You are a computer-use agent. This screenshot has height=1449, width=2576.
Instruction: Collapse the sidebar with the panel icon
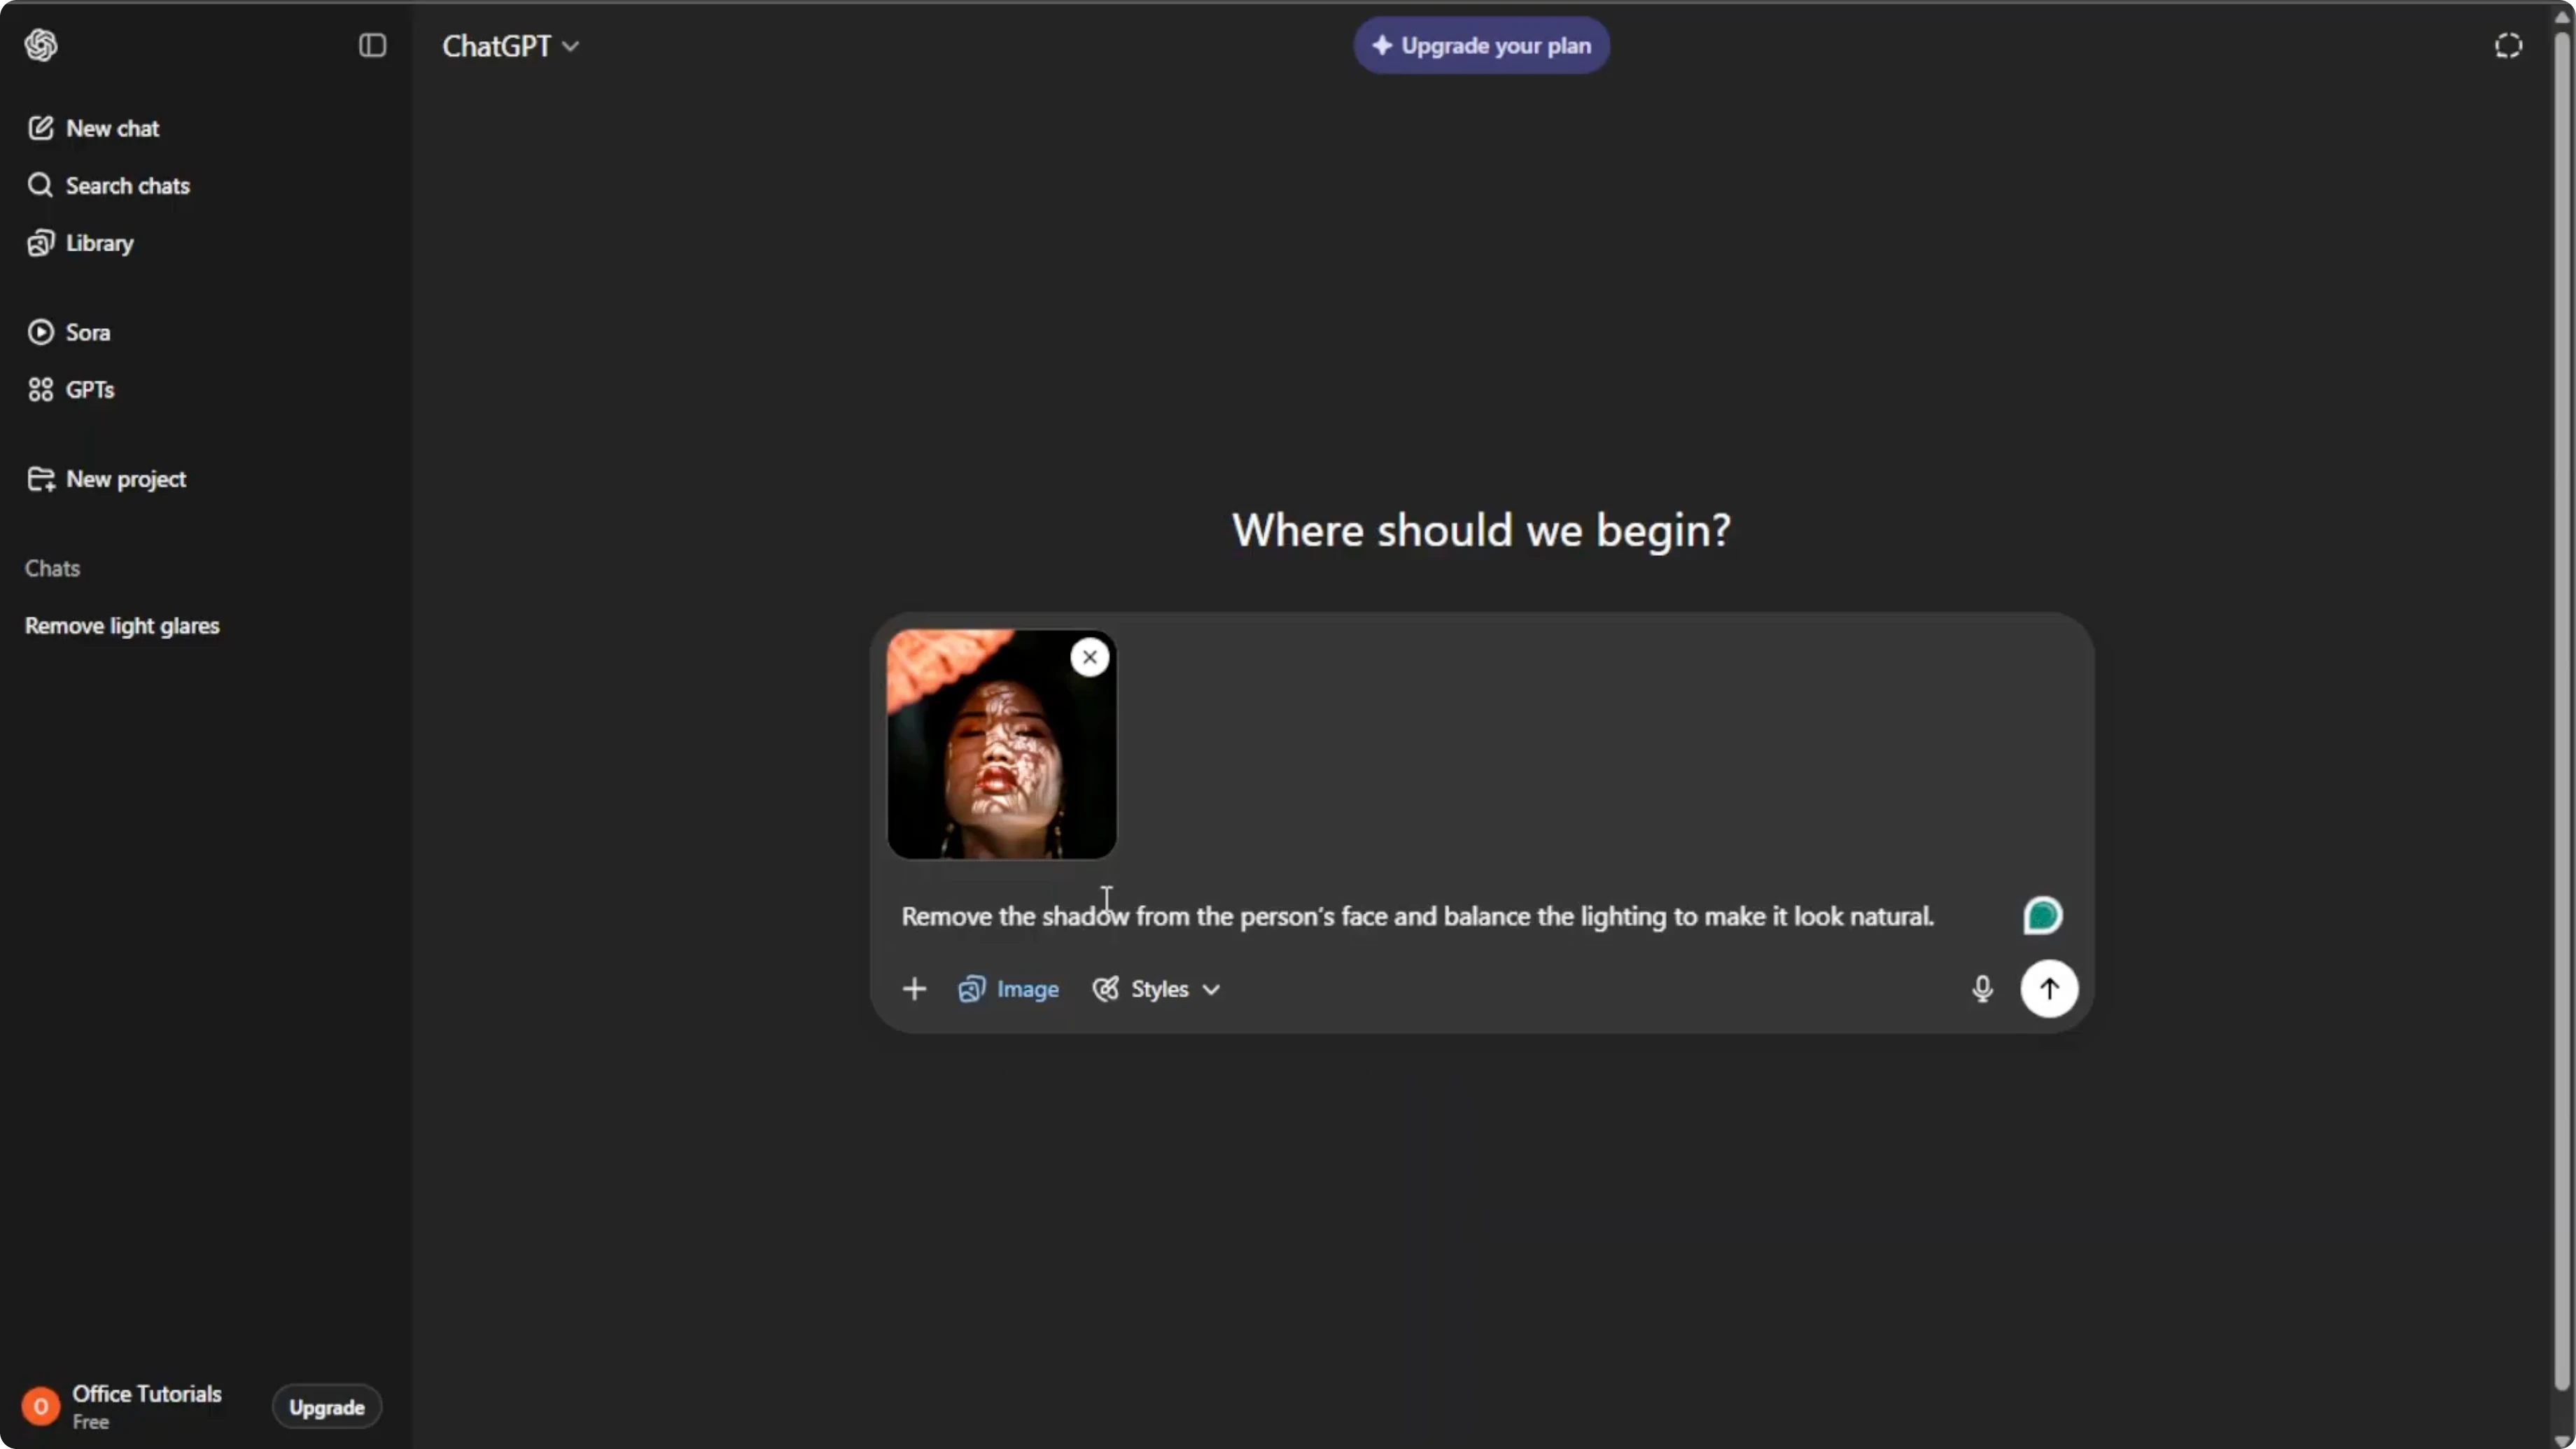[372, 45]
